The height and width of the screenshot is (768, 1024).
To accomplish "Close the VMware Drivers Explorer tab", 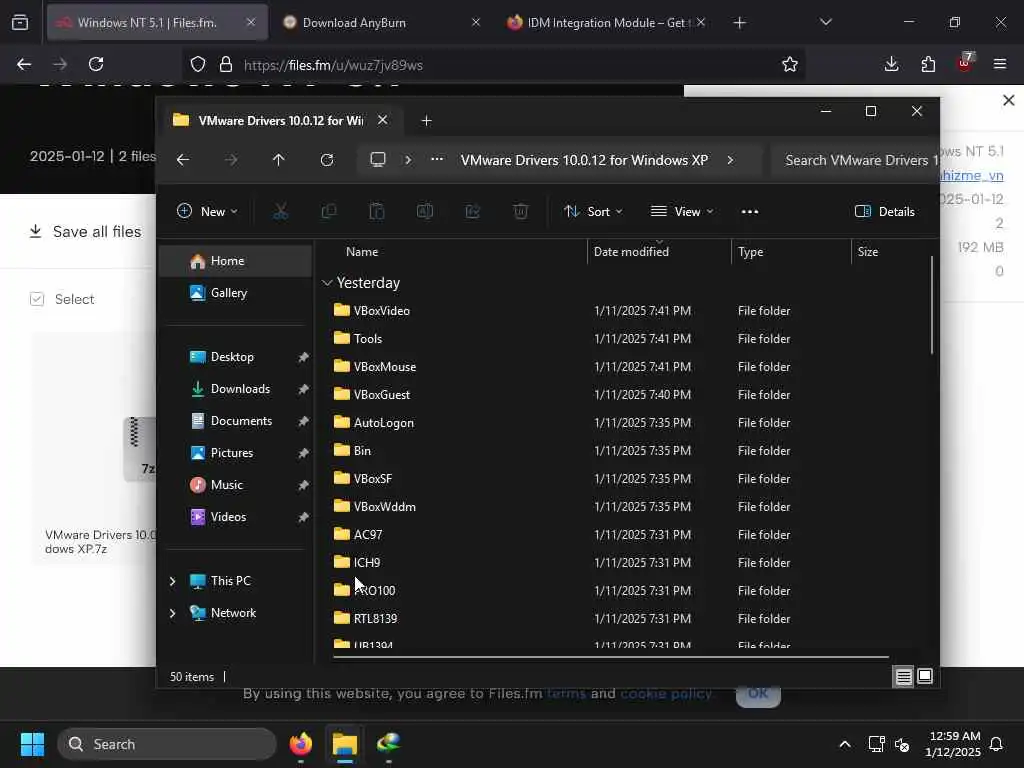I will point(383,120).
